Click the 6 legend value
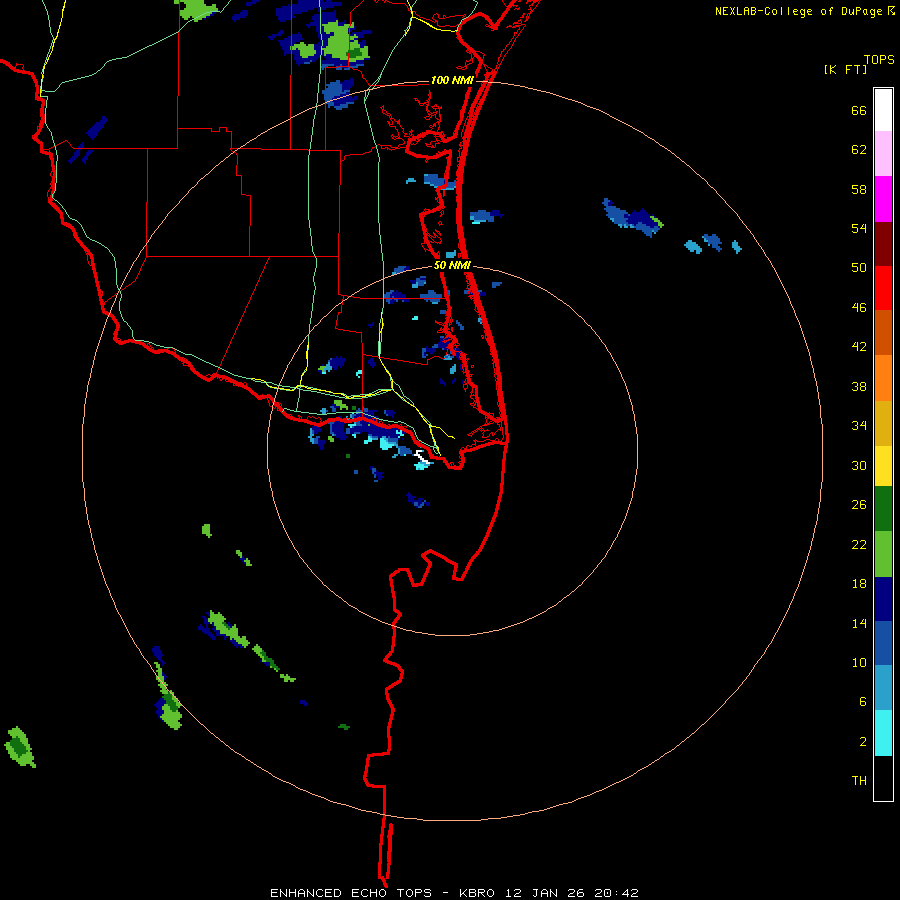Image resolution: width=900 pixels, height=900 pixels. pos(863,701)
